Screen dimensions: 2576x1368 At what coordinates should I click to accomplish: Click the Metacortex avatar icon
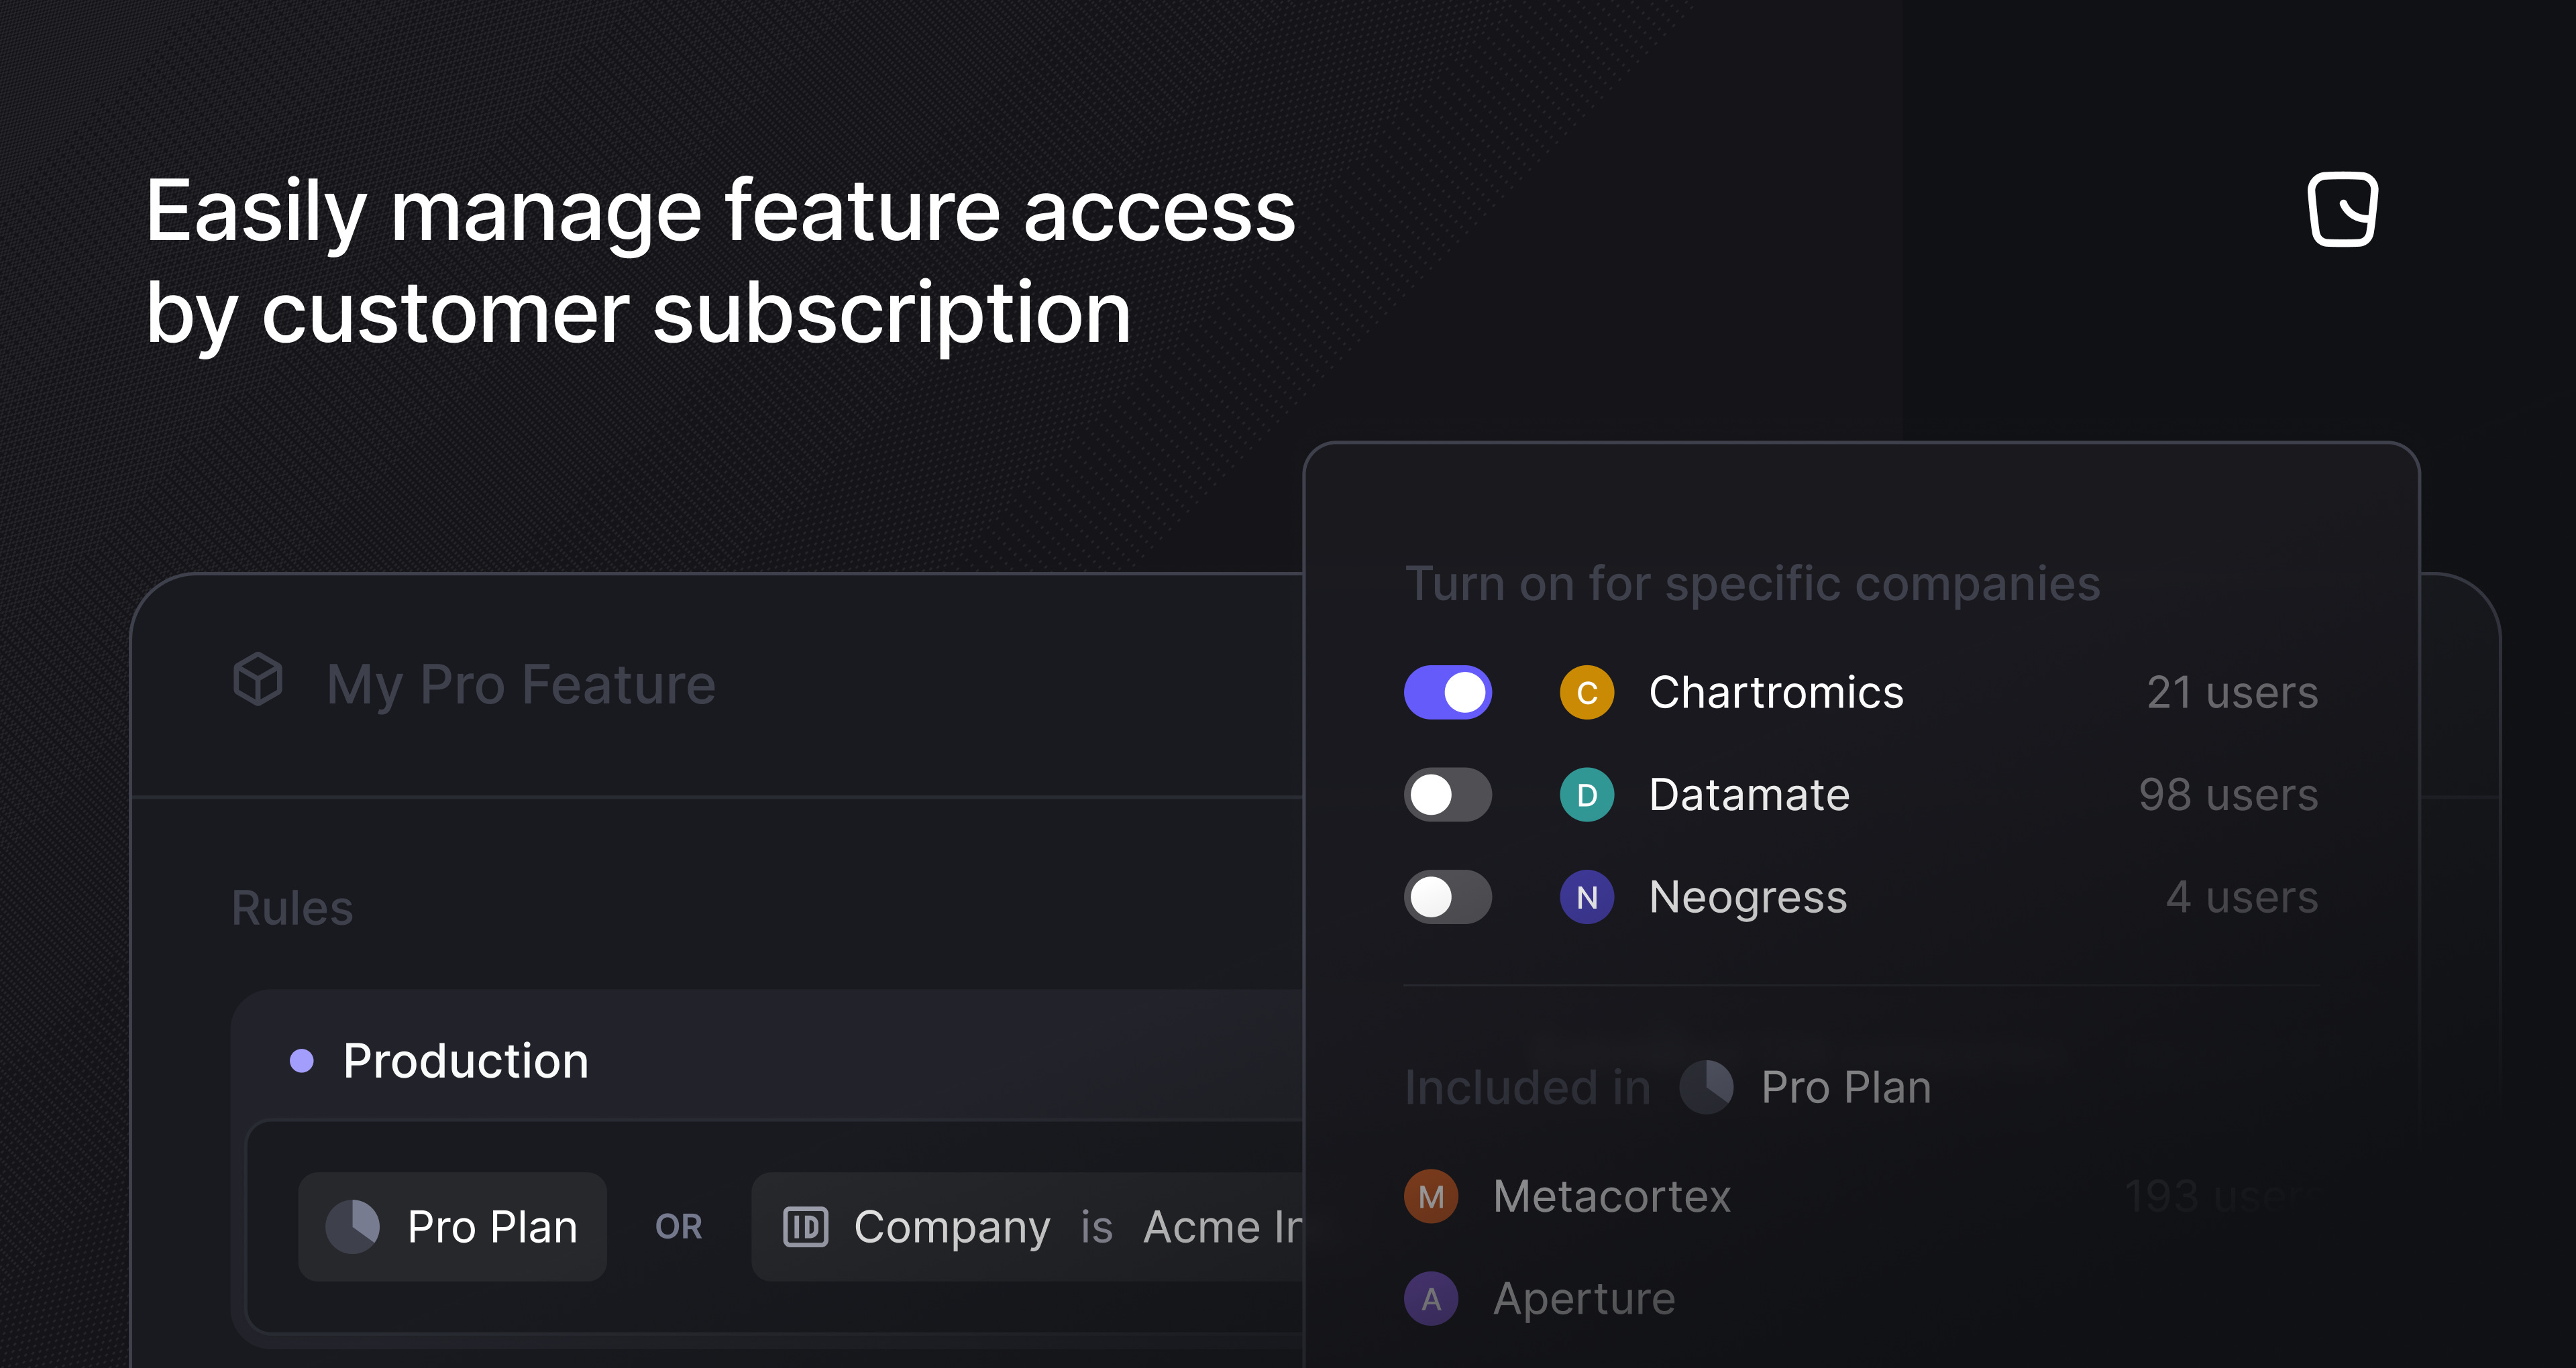(1431, 1196)
